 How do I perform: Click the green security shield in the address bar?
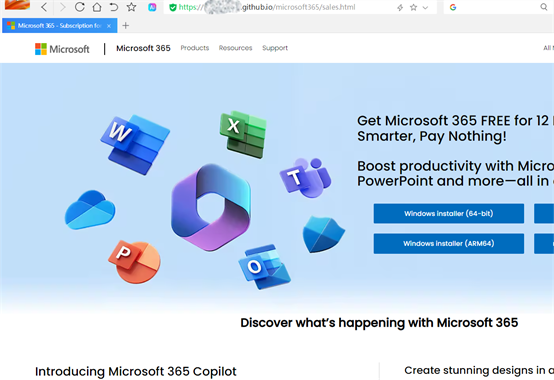(x=173, y=7)
